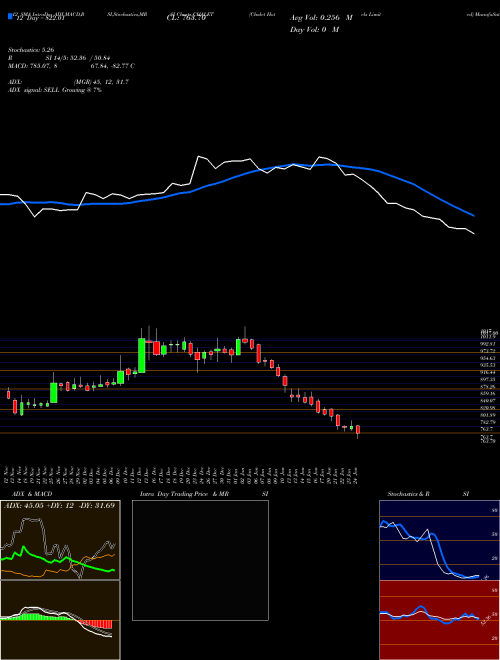Open the empty Intra Day Trading Price panel
The height and width of the screenshot is (660, 500).
coord(200,560)
